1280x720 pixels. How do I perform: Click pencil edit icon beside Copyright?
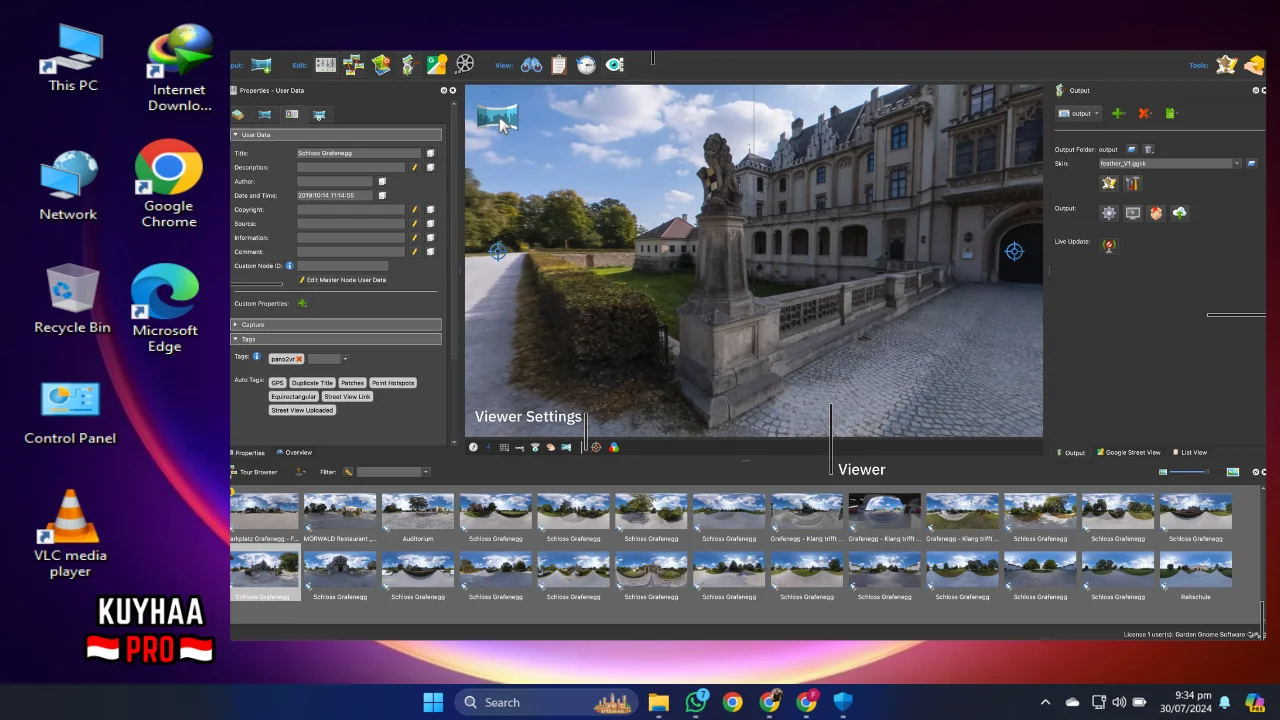(x=414, y=209)
